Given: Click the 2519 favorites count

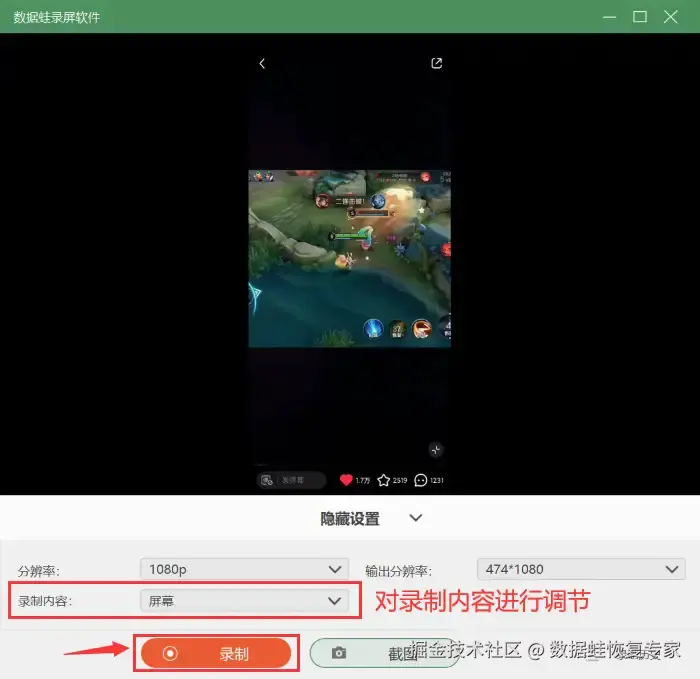Looking at the screenshot, I should [x=400, y=480].
